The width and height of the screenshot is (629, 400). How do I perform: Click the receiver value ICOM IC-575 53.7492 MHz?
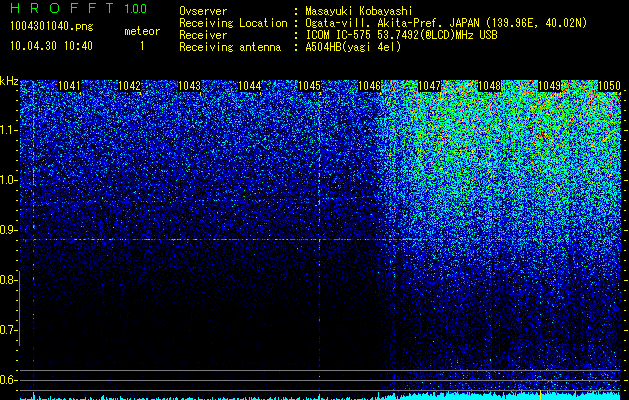(x=401, y=35)
